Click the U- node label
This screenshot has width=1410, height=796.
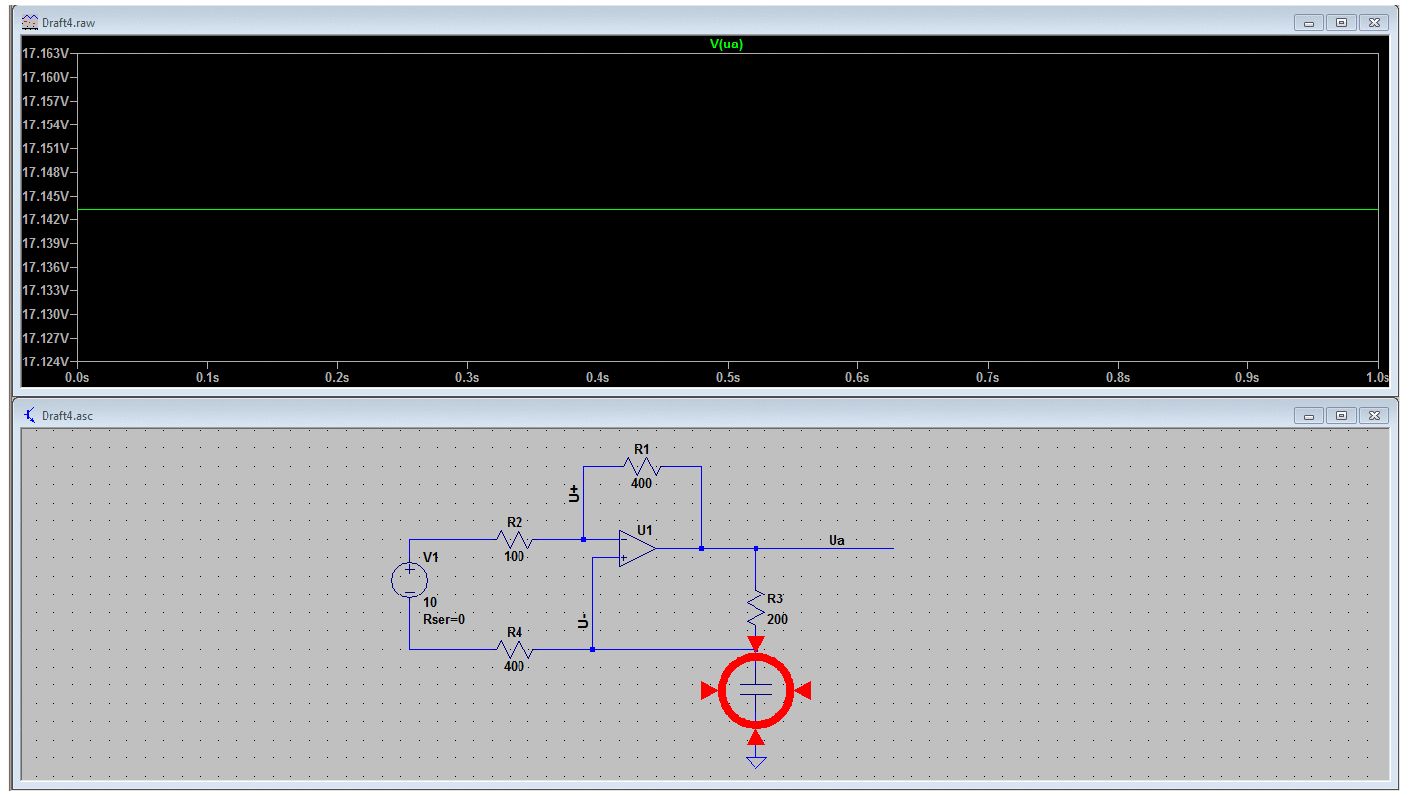pos(583,623)
